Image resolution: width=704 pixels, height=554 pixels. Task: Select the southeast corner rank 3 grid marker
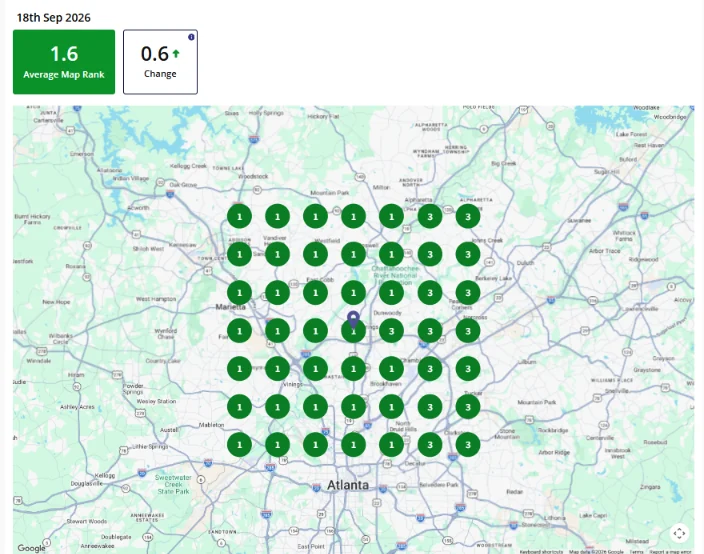tap(468, 445)
